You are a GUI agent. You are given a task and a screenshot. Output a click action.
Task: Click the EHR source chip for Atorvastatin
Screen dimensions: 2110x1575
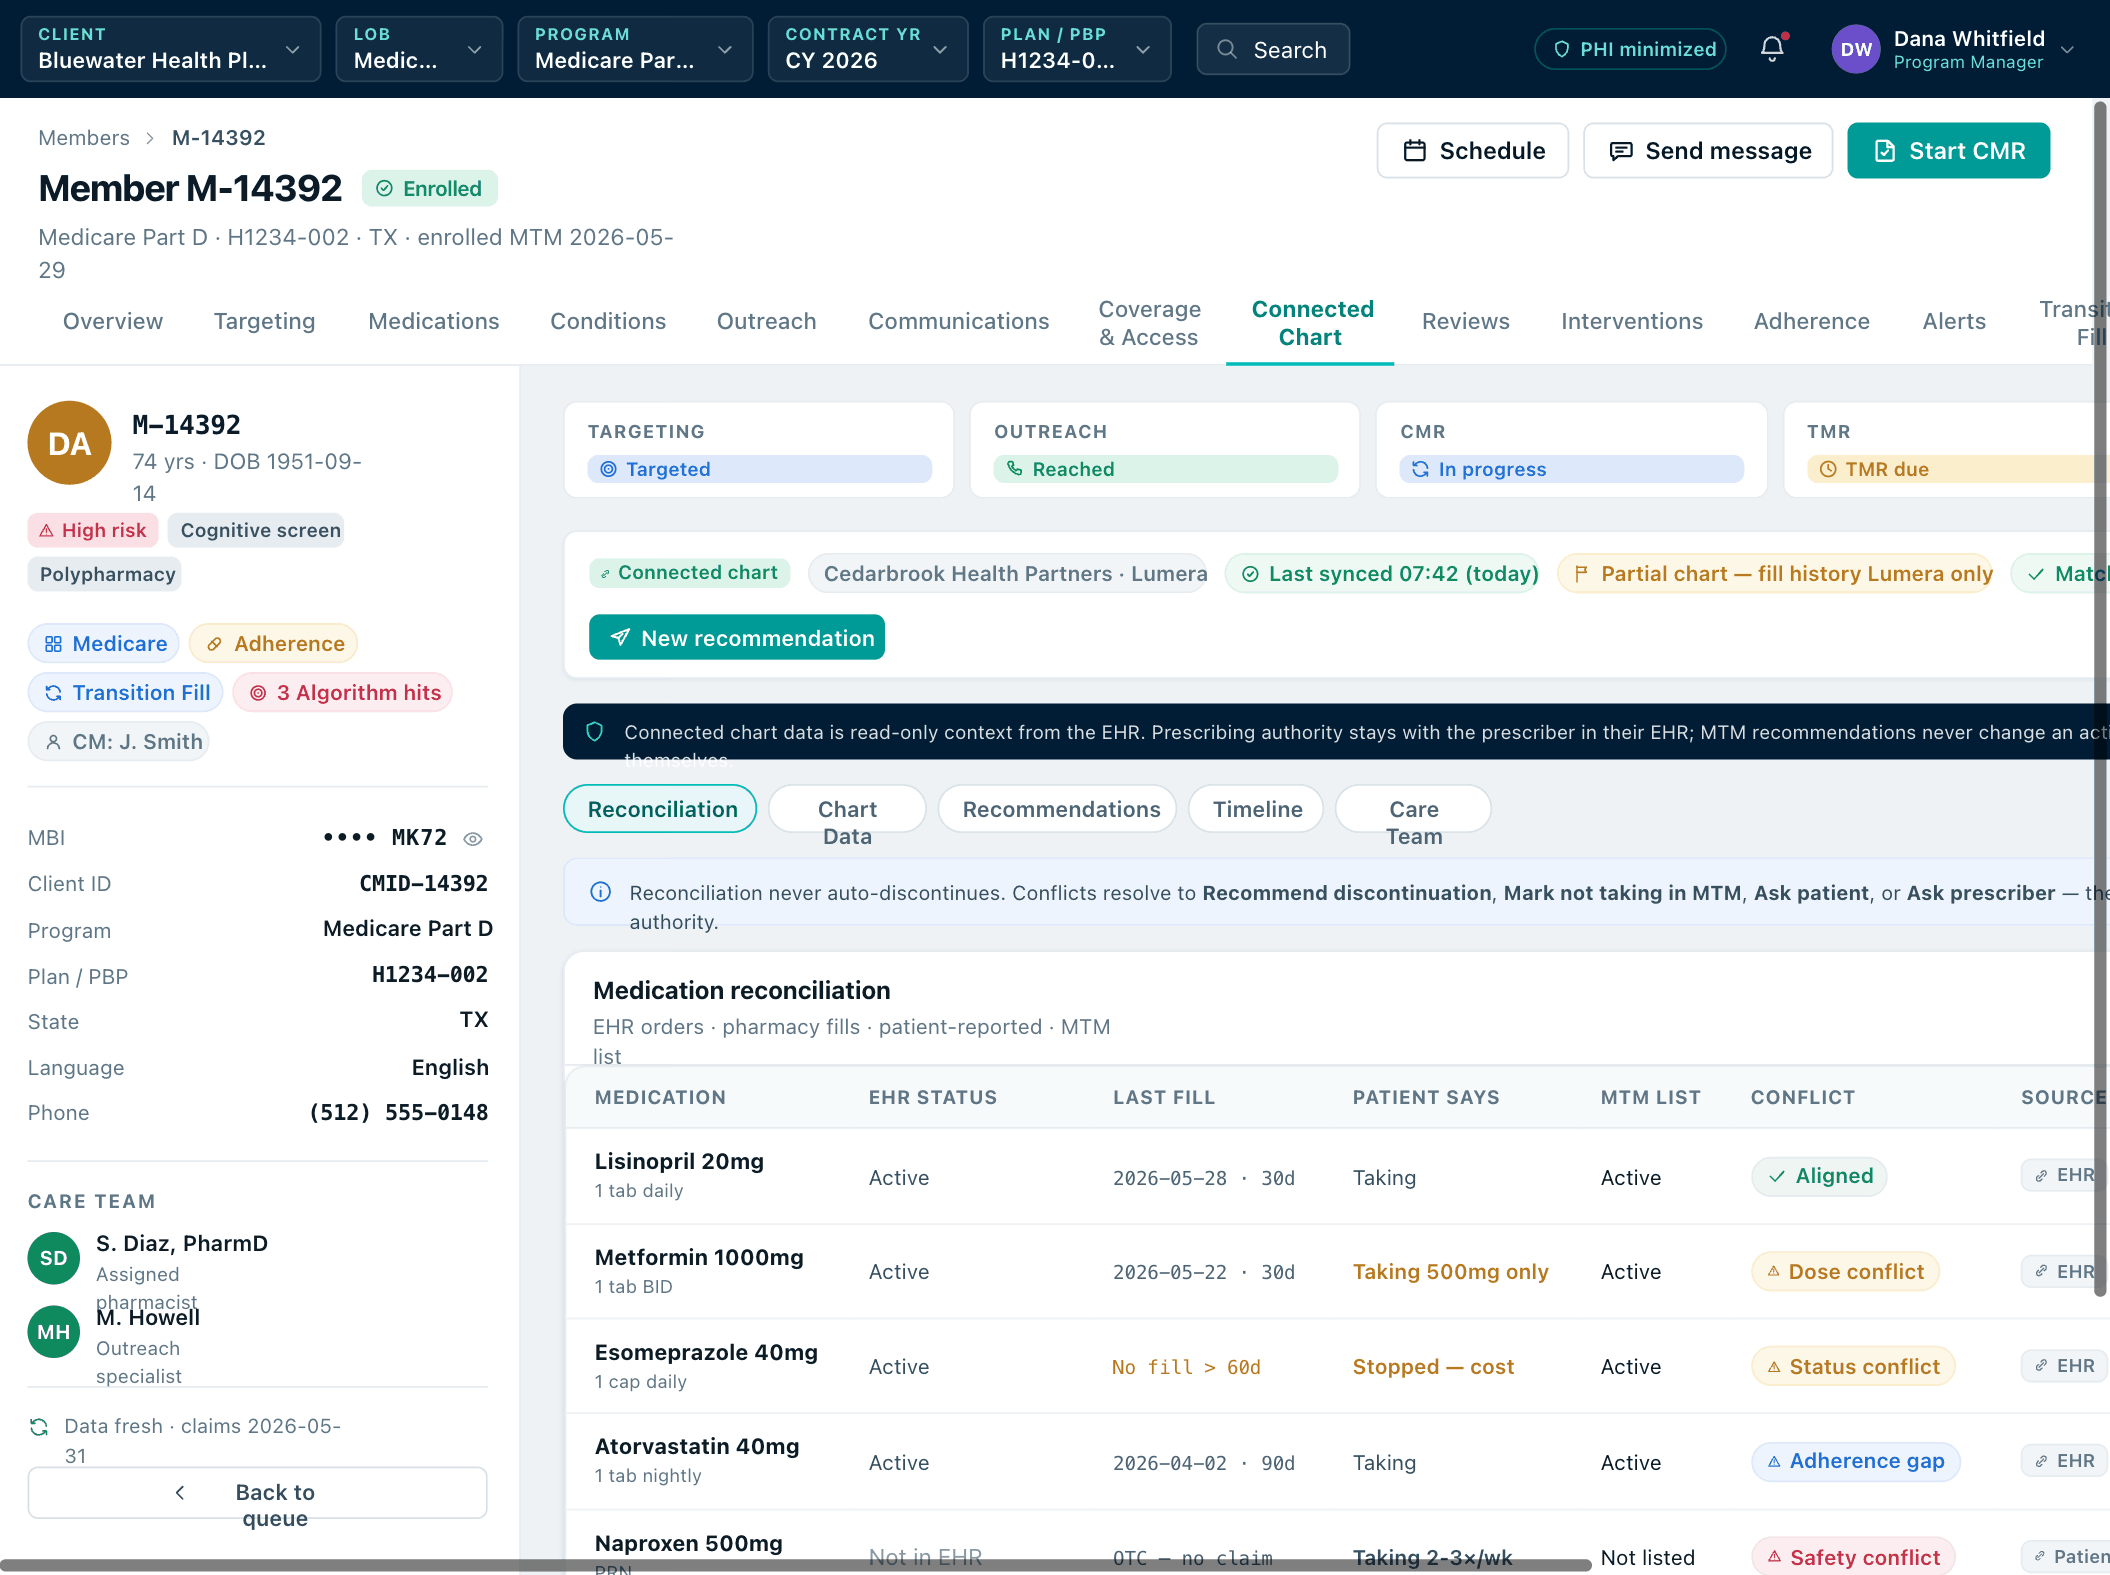pyautogui.click(x=2063, y=1461)
